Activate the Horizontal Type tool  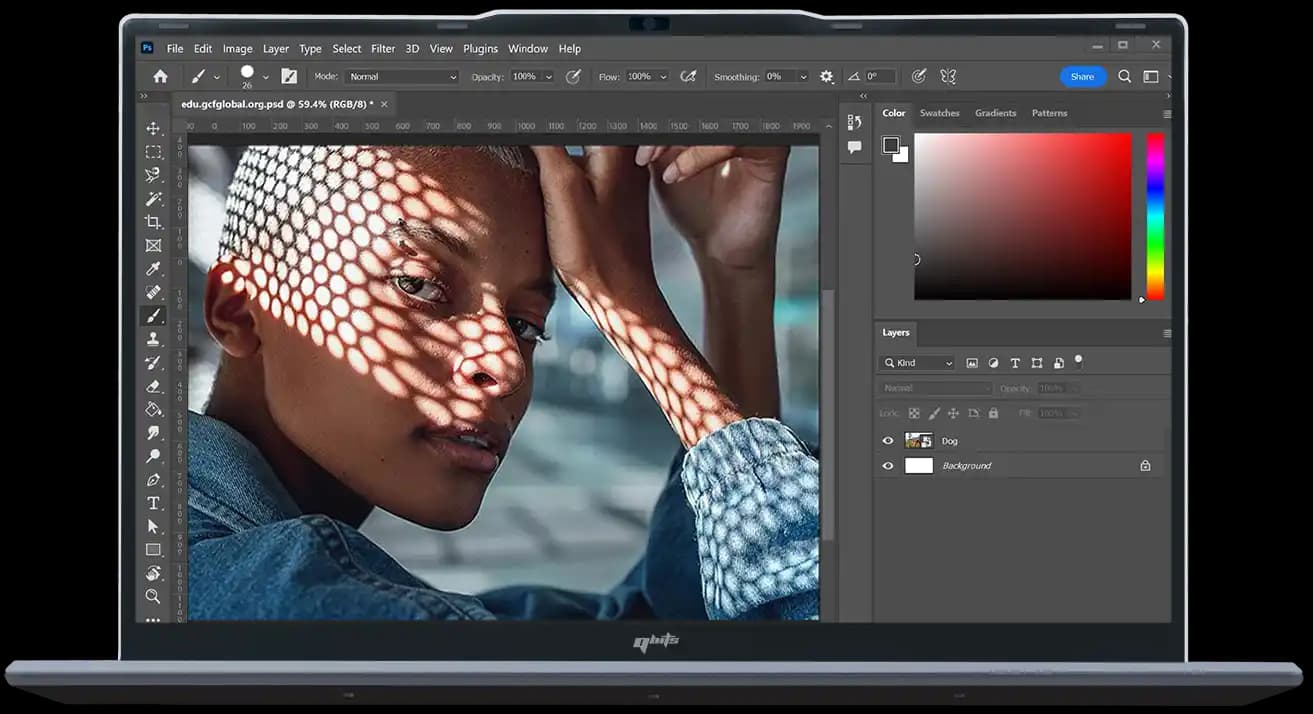(153, 503)
